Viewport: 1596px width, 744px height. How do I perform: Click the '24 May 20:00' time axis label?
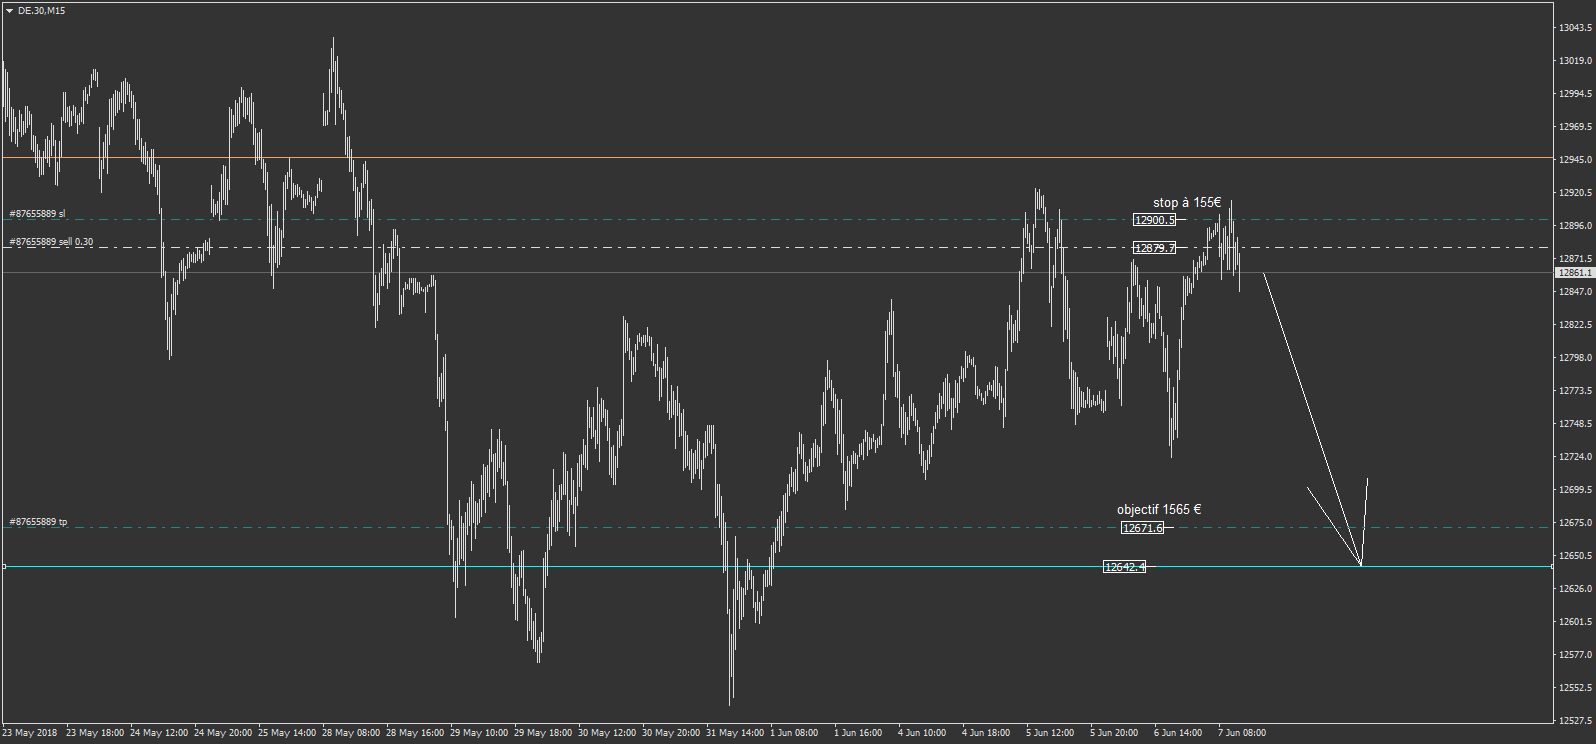click(x=223, y=733)
